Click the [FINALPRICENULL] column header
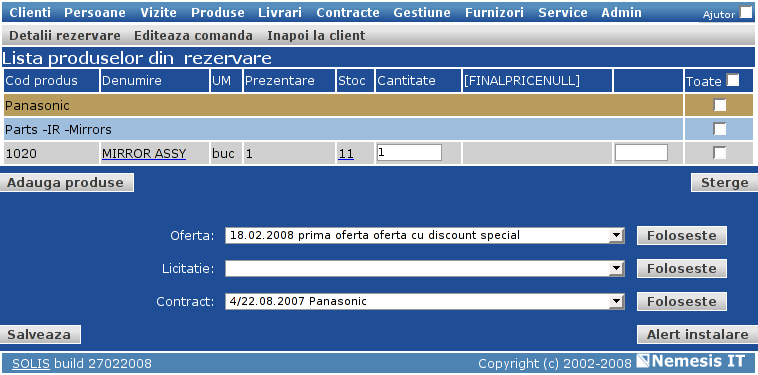Image resolution: width=758 pixels, height=375 pixels. coord(537,80)
